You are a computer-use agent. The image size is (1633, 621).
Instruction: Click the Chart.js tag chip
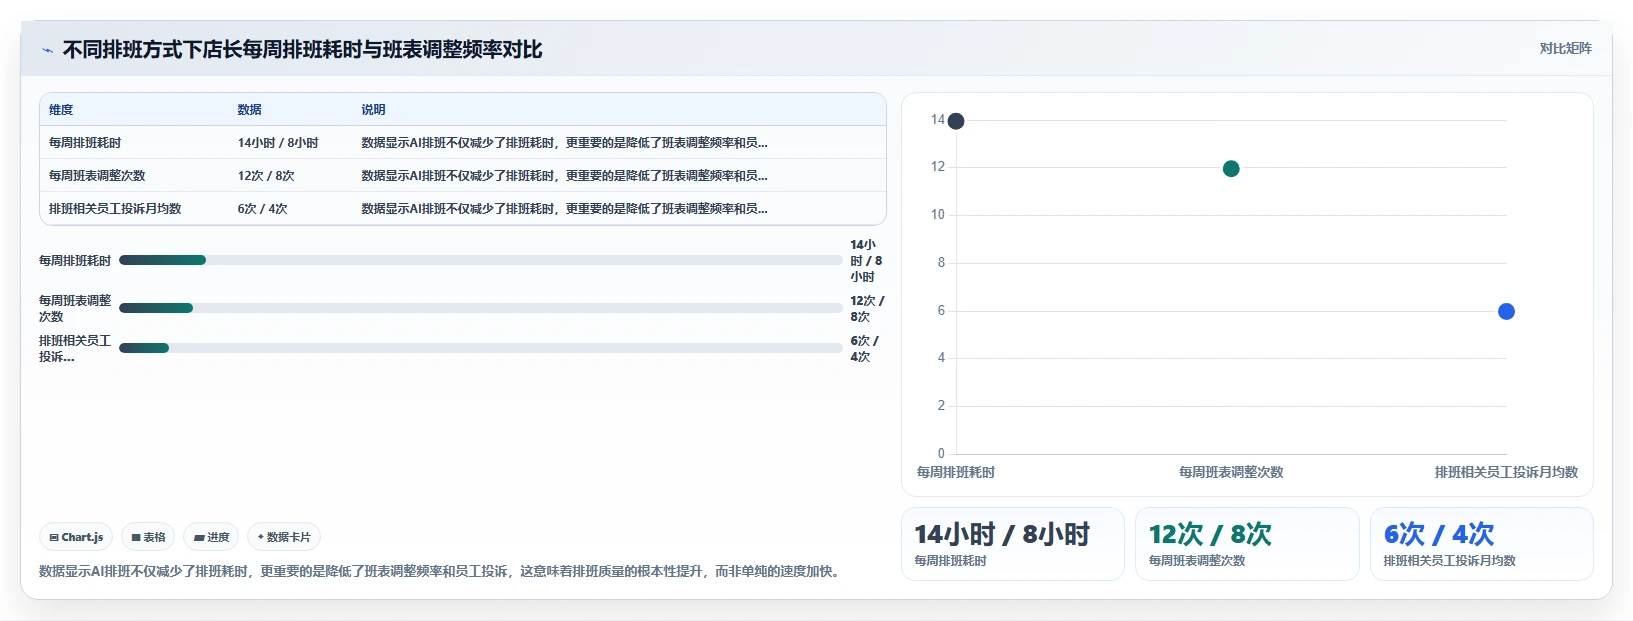point(76,537)
